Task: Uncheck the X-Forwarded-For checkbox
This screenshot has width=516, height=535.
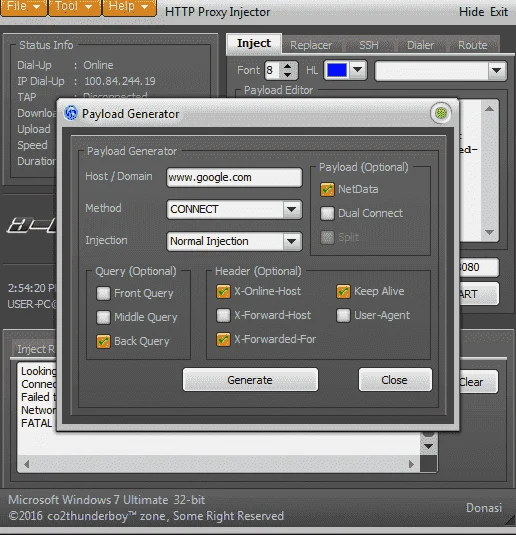Action: tap(224, 339)
